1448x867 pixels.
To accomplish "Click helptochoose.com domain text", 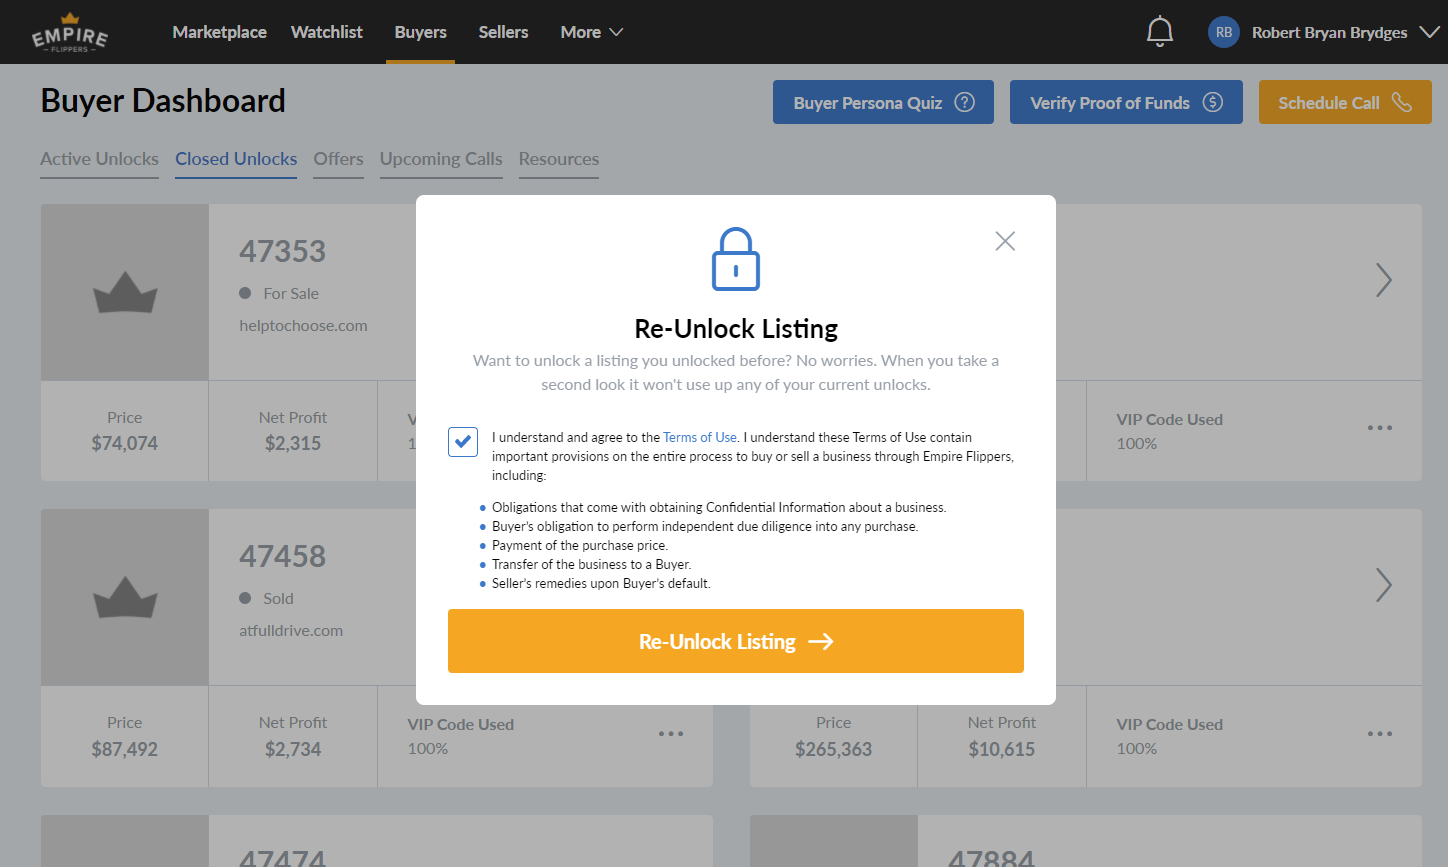I will pos(303,326).
